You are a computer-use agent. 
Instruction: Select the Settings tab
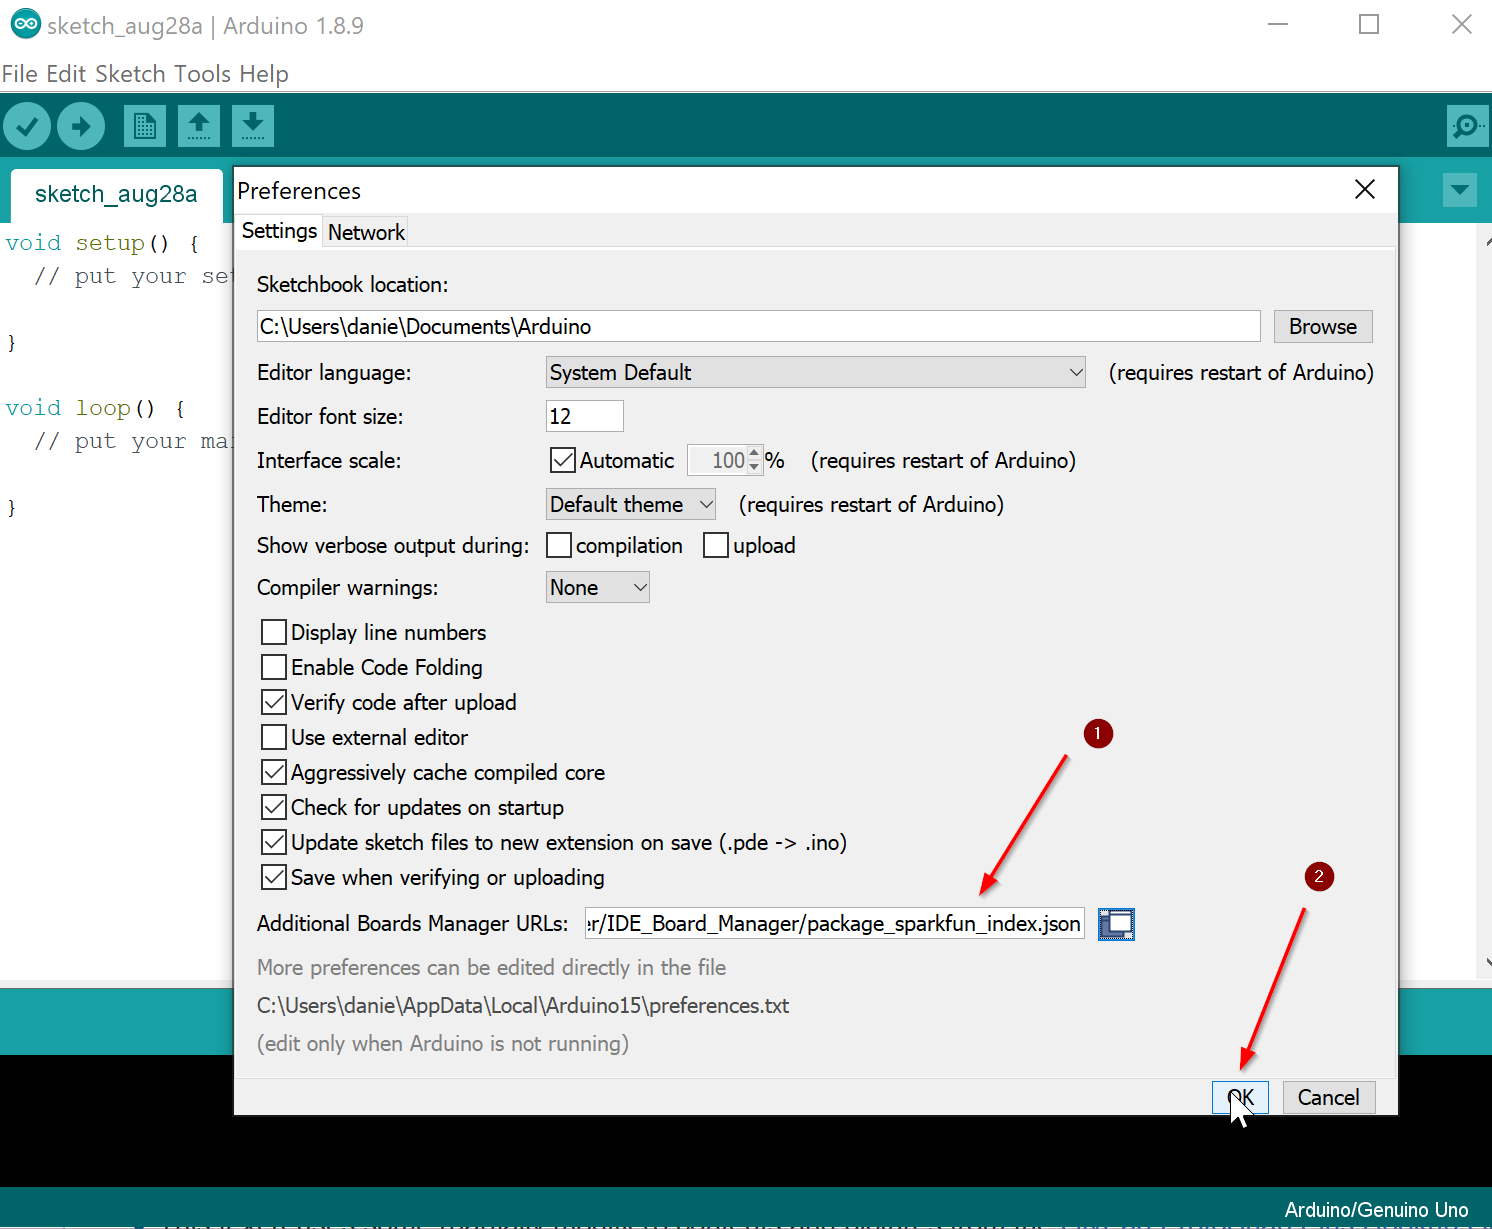[x=279, y=231]
